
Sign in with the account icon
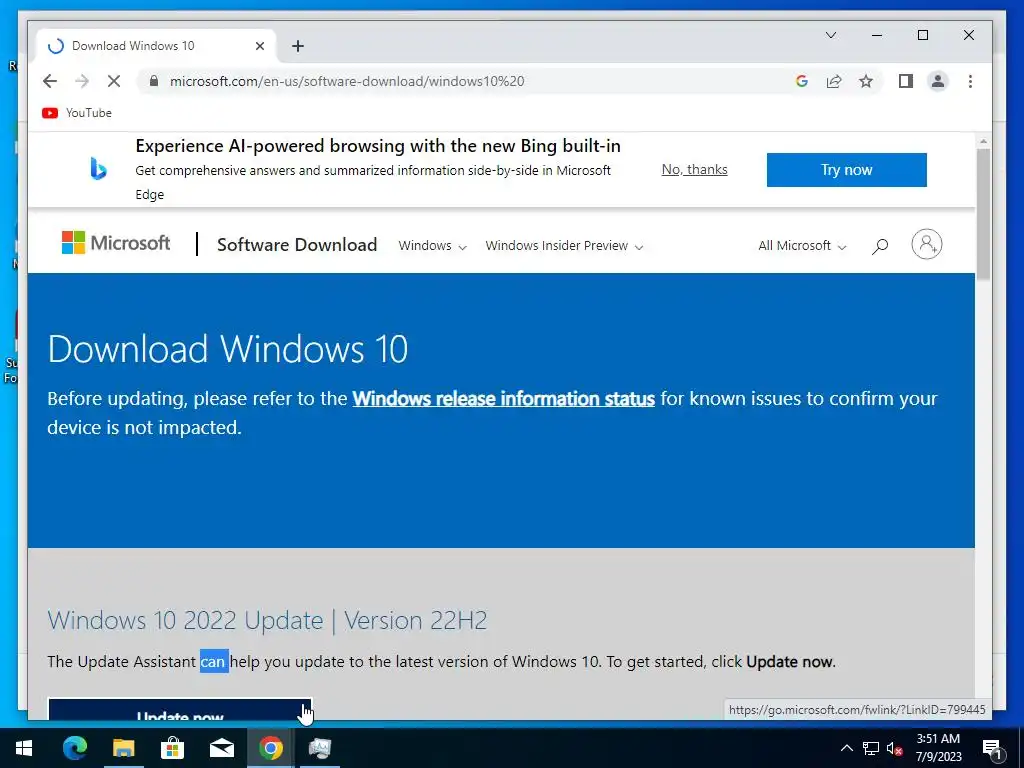click(x=927, y=244)
